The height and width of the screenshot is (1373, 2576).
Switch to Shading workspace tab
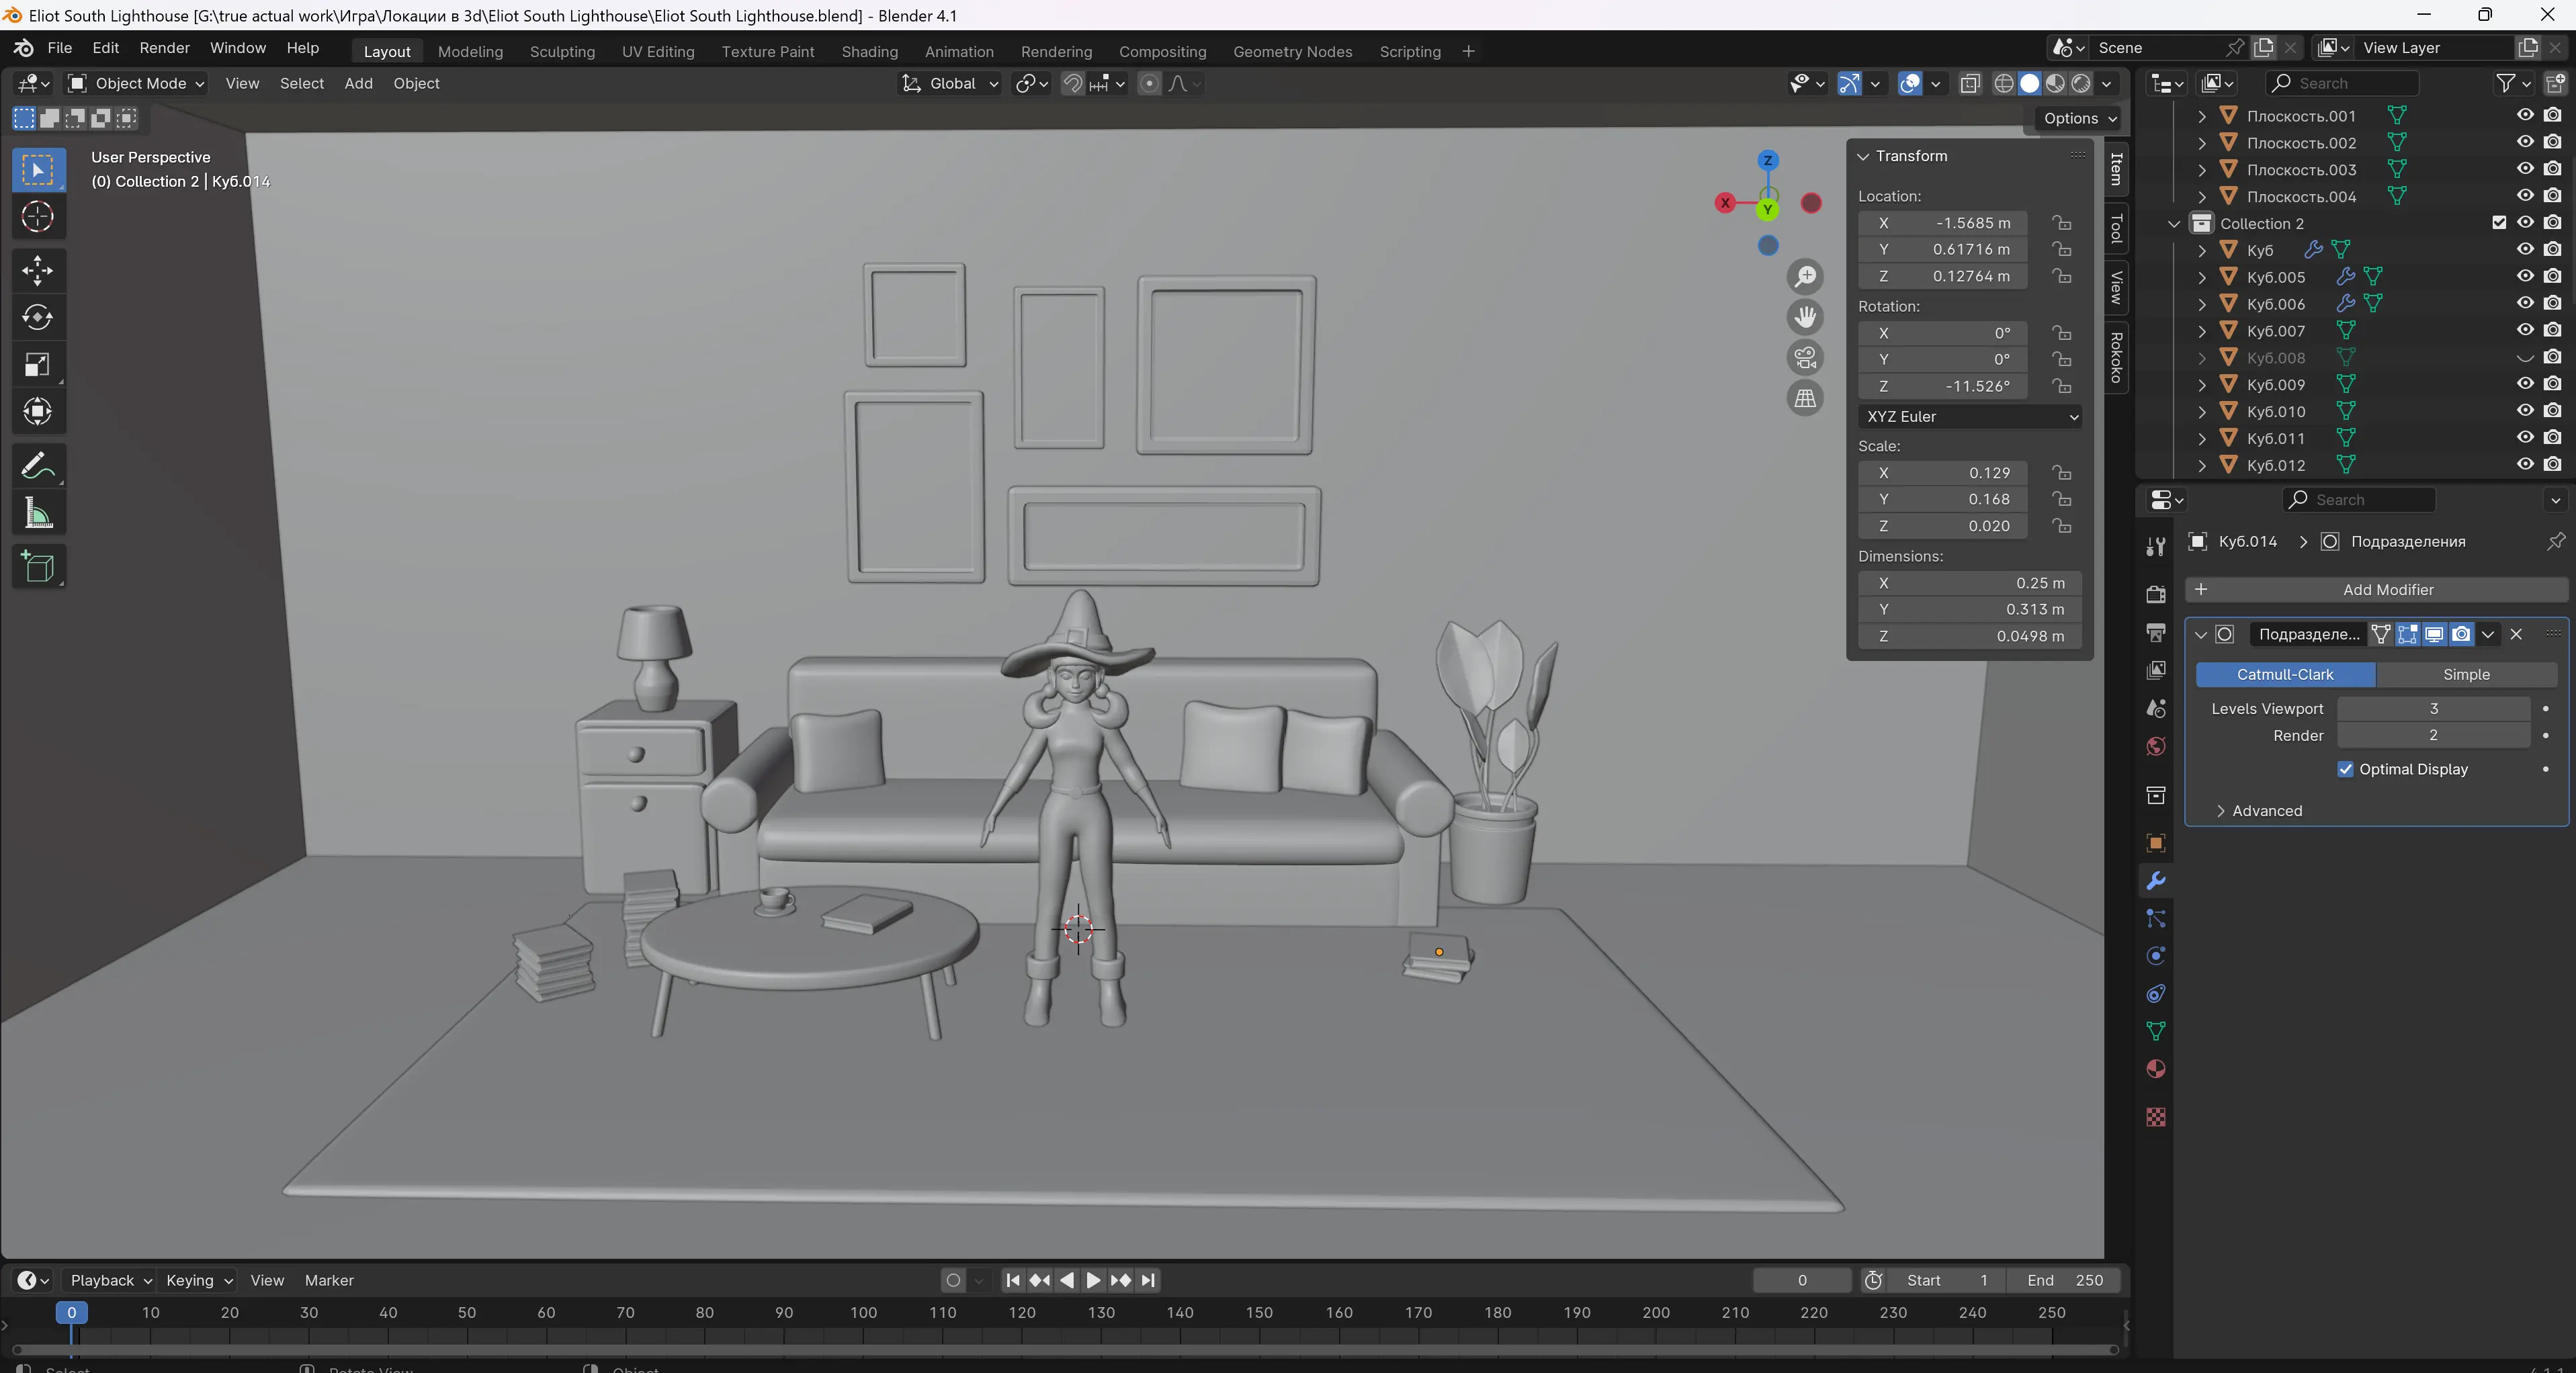pyautogui.click(x=869, y=52)
